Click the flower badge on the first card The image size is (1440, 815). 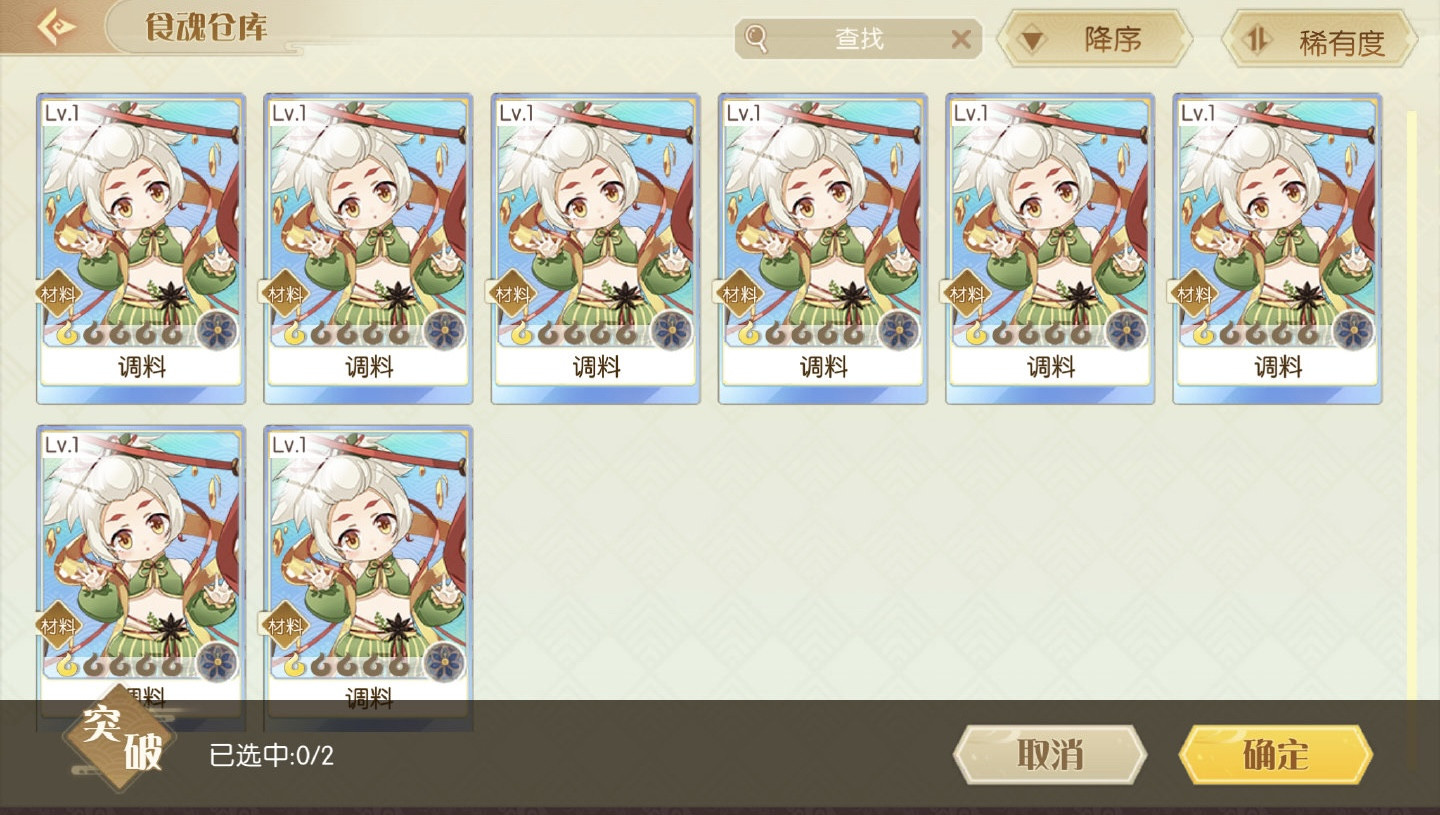[216, 329]
